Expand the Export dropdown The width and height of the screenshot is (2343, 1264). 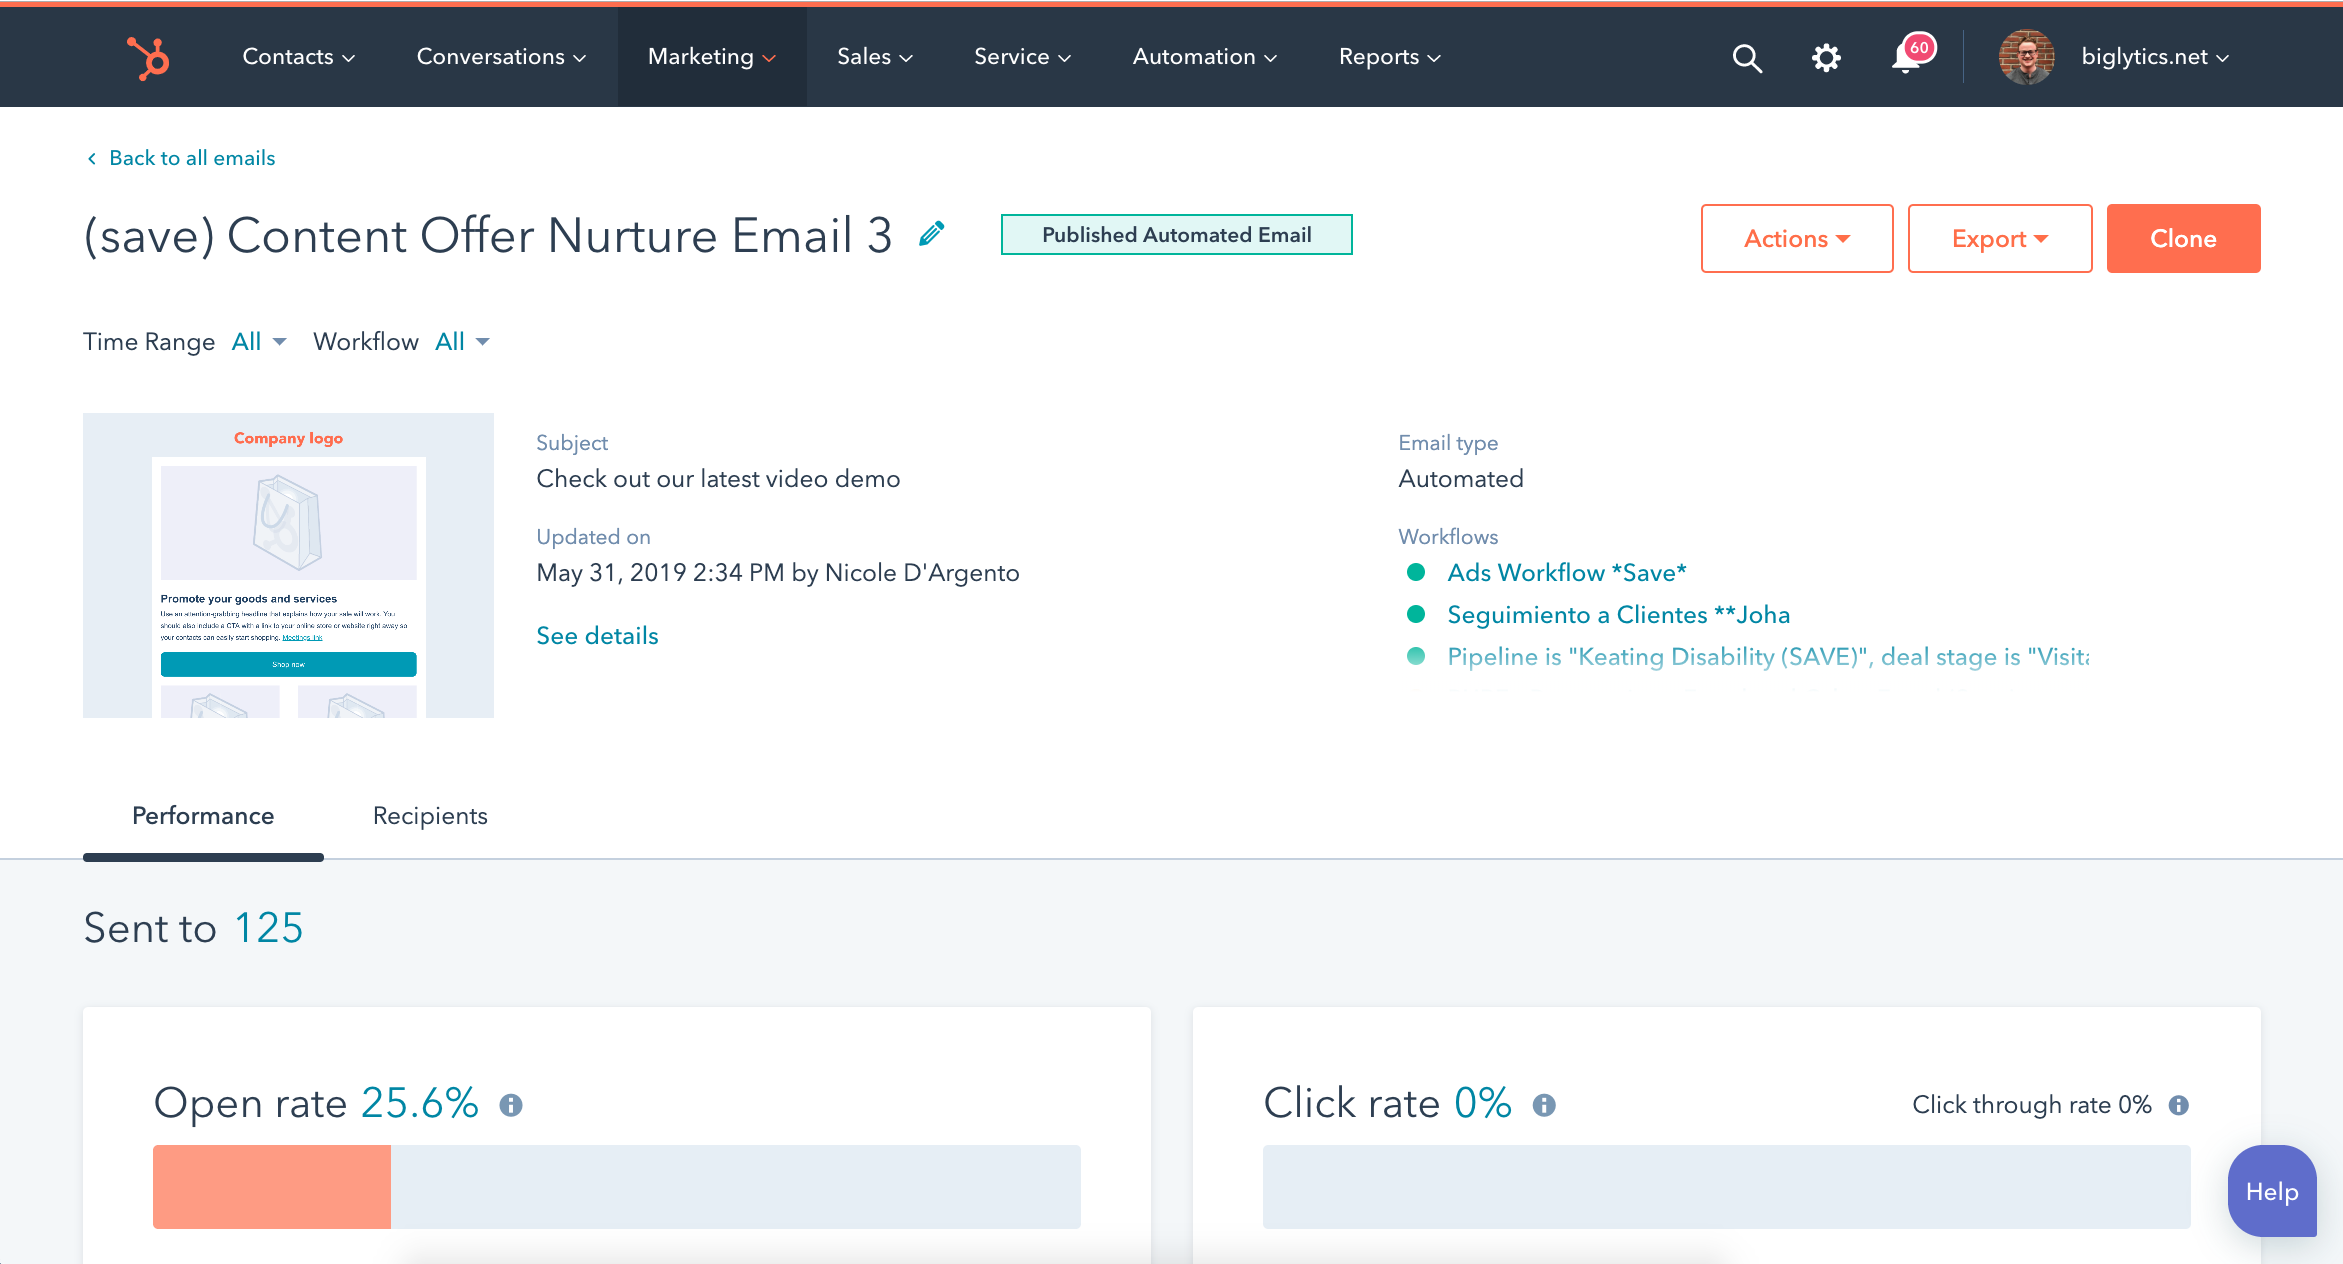point(1999,238)
